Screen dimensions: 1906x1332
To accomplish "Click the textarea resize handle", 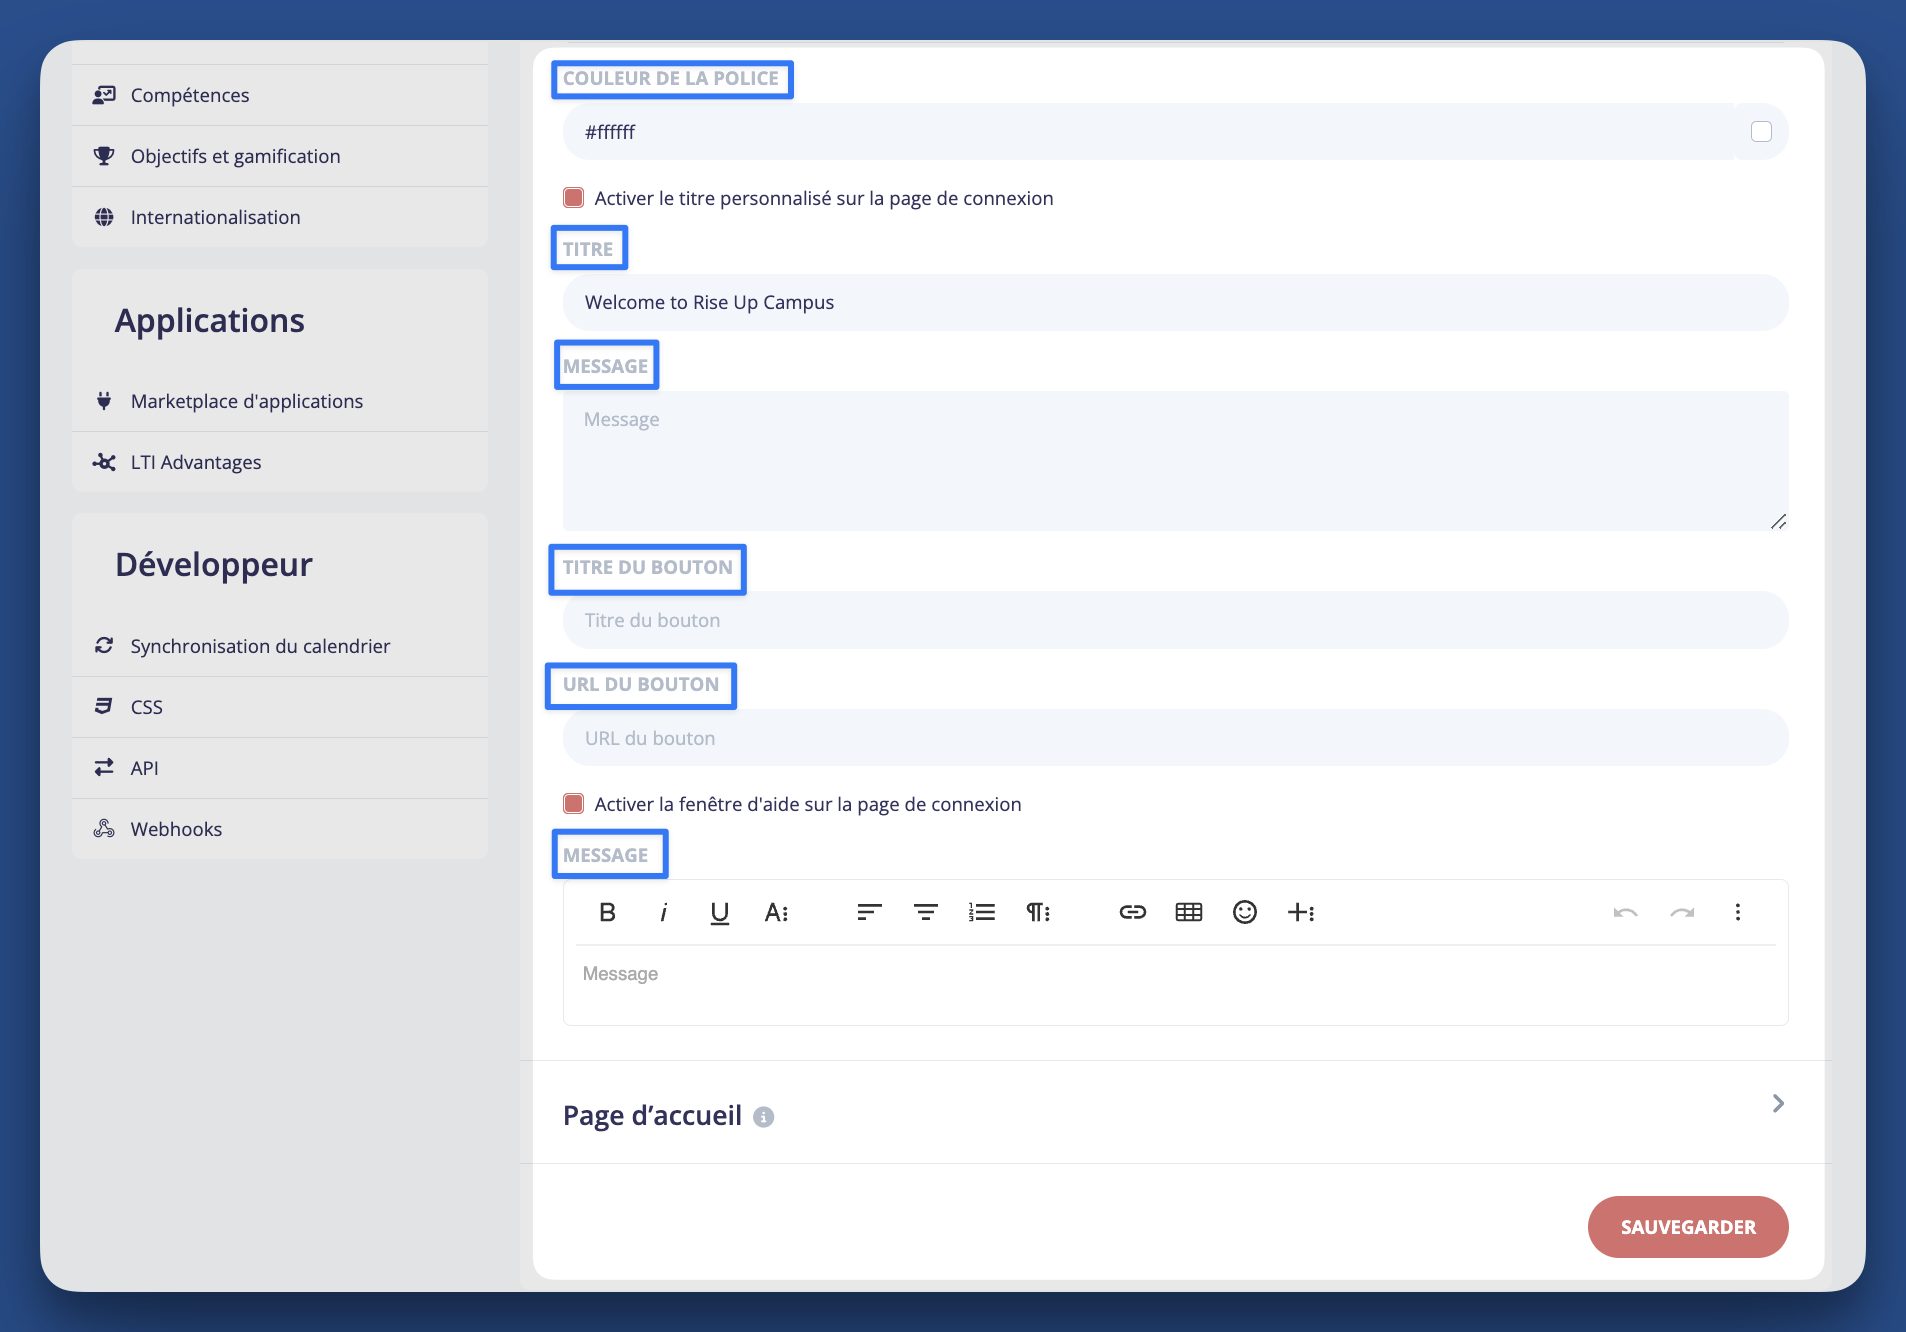I will pyautogui.click(x=1779, y=522).
